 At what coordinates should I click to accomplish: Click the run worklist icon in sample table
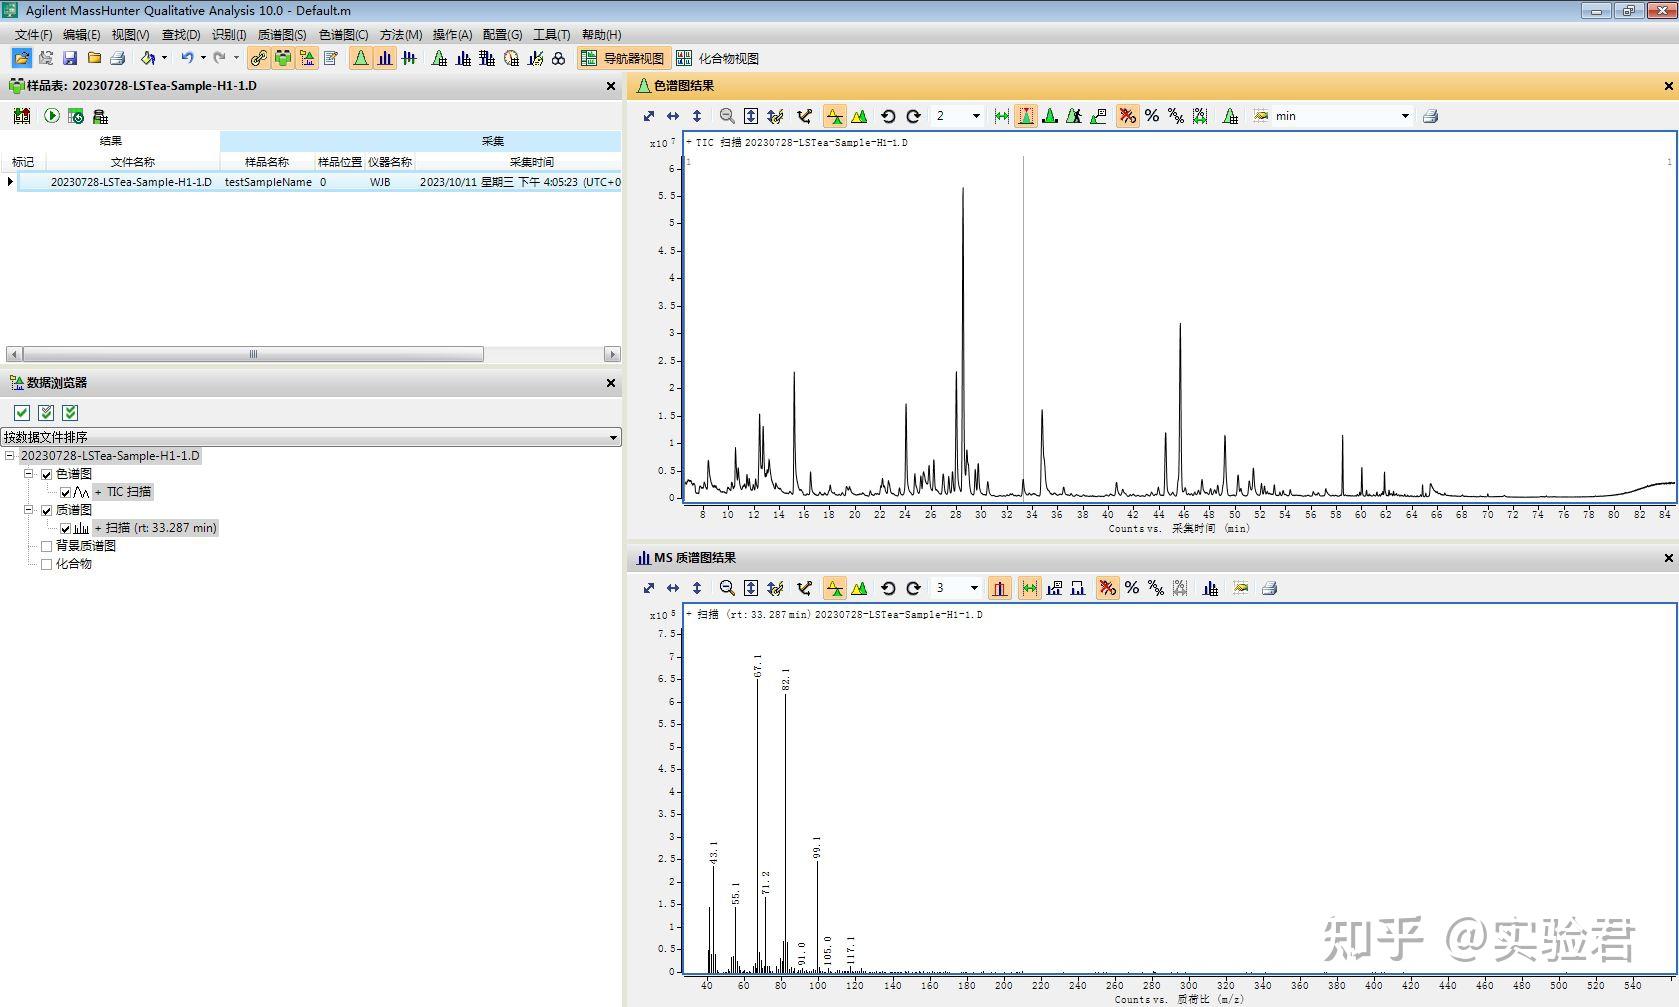pos(51,116)
